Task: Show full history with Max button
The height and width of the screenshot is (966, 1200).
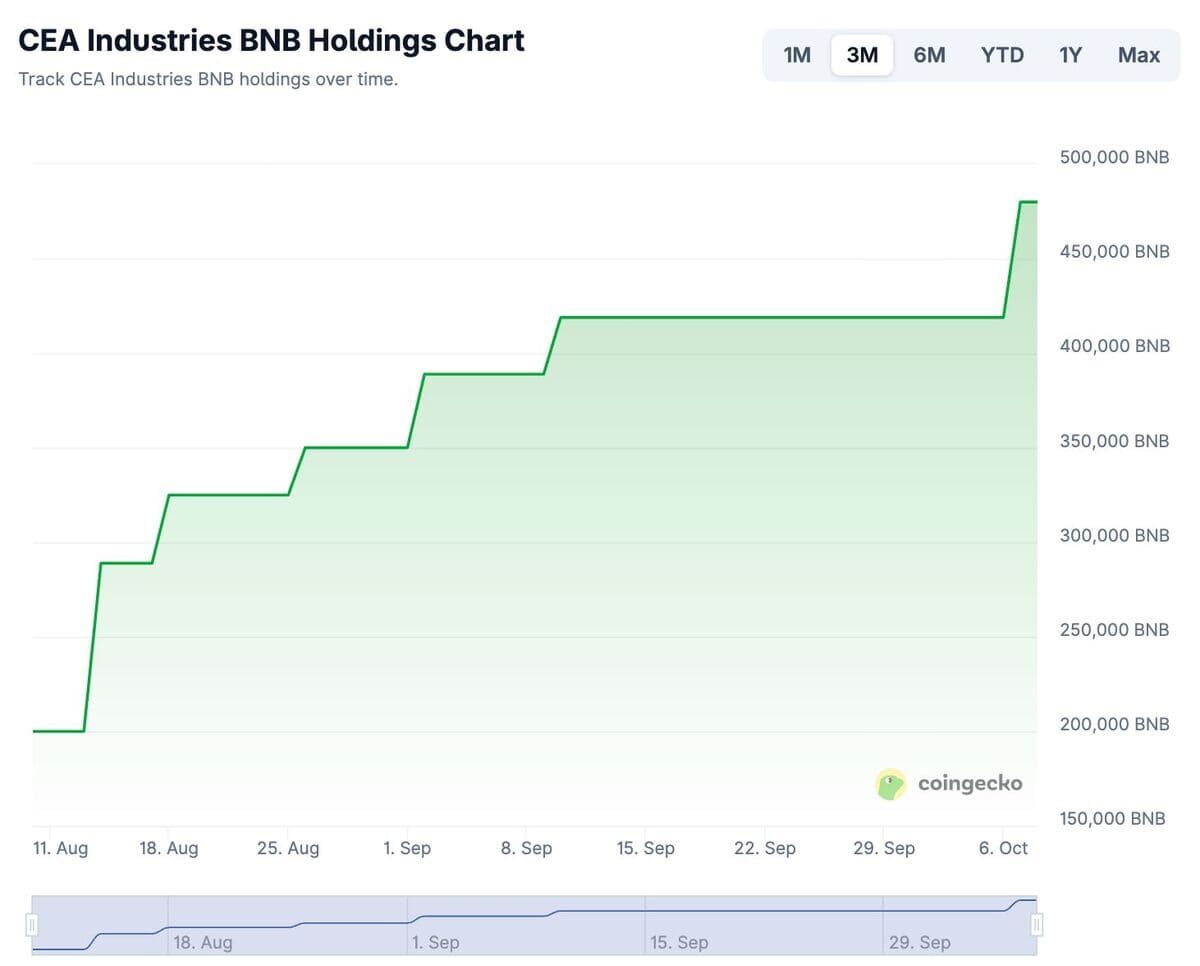Action: [1138, 55]
